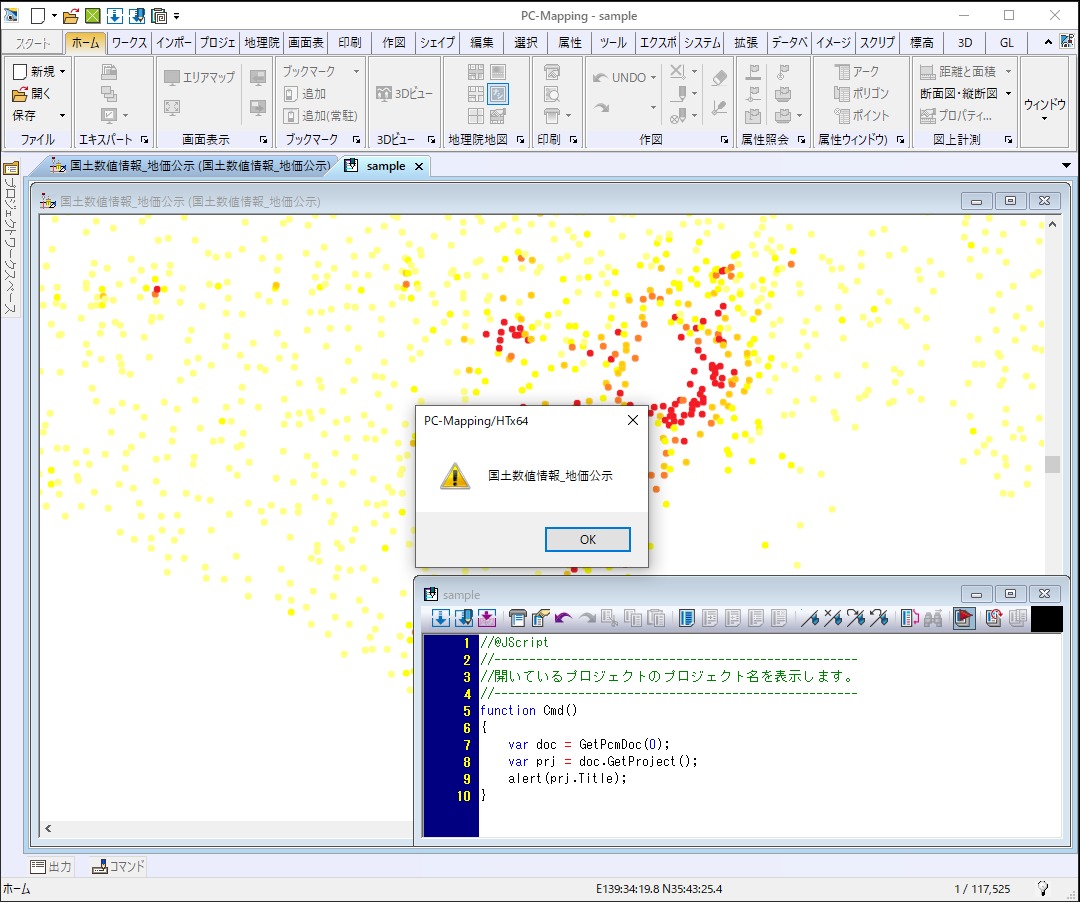Click the stacked windows icon in quick access toolbar
This screenshot has height=902, width=1080.
point(159,15)
